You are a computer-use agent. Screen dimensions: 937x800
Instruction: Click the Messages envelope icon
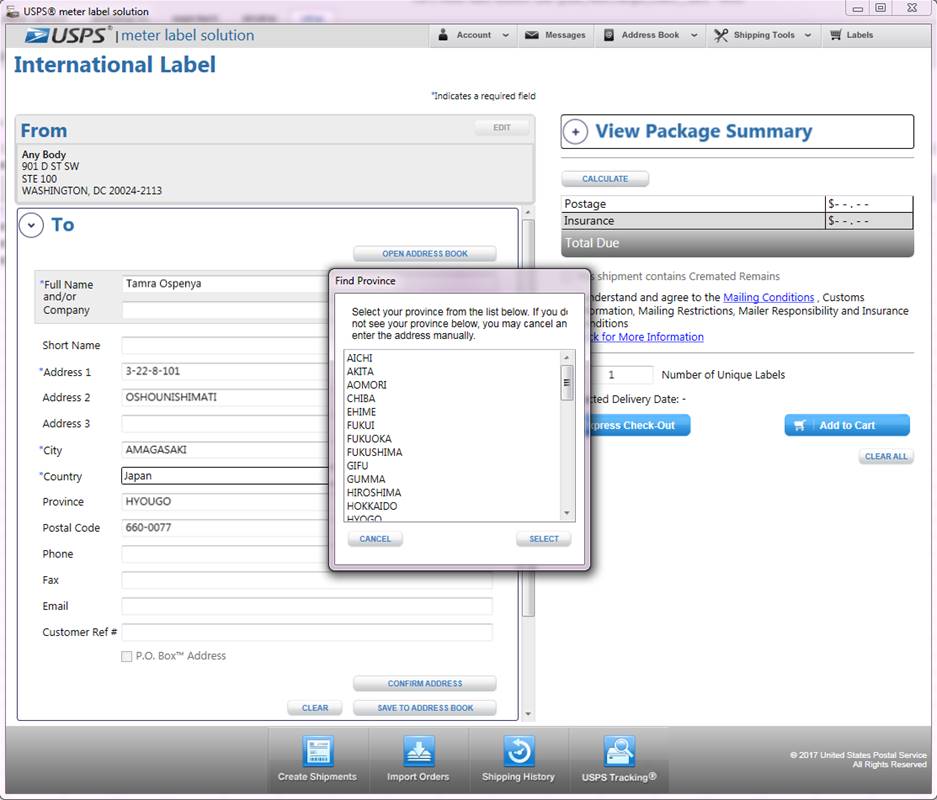tap(531, 35)
